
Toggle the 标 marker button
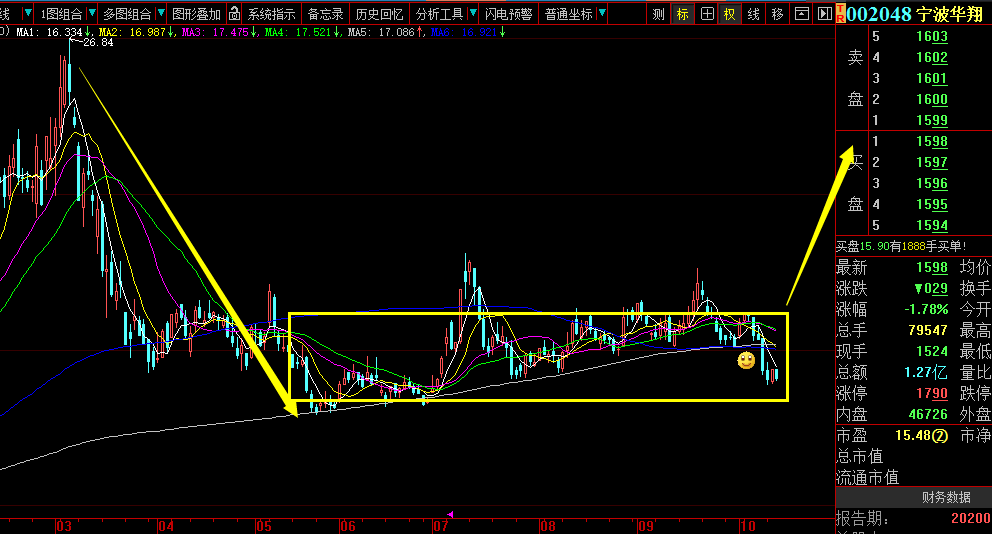coord(683,14)
